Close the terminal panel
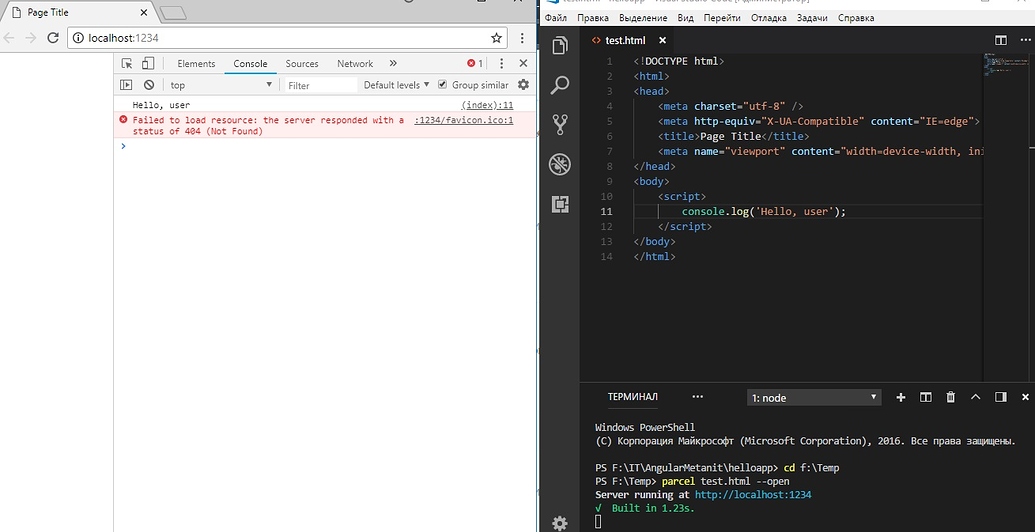This screenshot has width=1035, height=532. [x=1025, y=397]
